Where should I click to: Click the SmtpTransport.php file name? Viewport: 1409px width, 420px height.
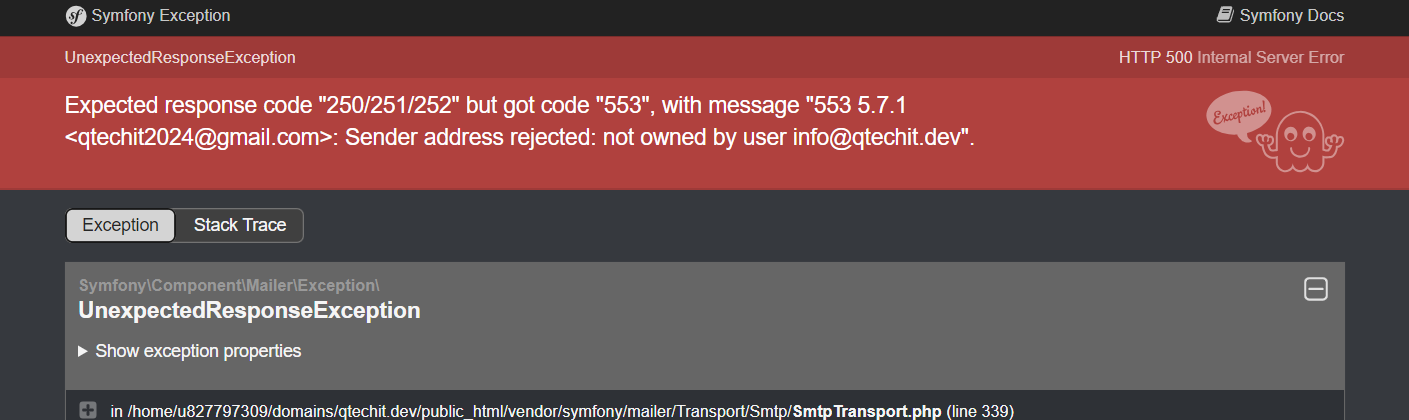click(x=867, y=411)
